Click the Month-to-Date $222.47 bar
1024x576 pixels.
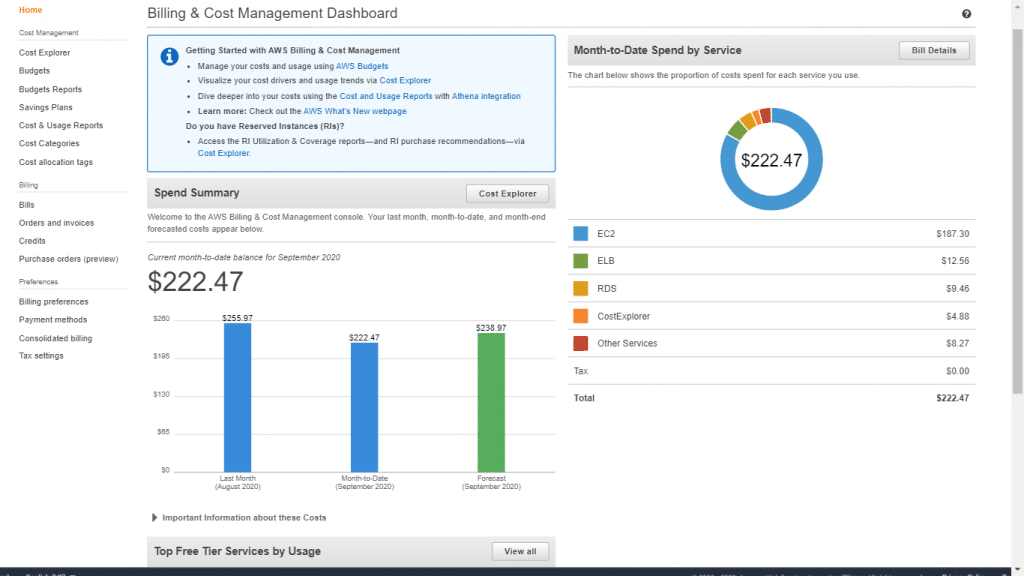click(364, 407)
